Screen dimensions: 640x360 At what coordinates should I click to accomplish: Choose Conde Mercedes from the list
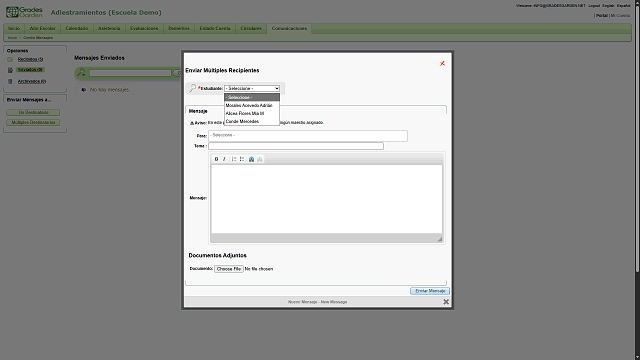pos(252,122)
